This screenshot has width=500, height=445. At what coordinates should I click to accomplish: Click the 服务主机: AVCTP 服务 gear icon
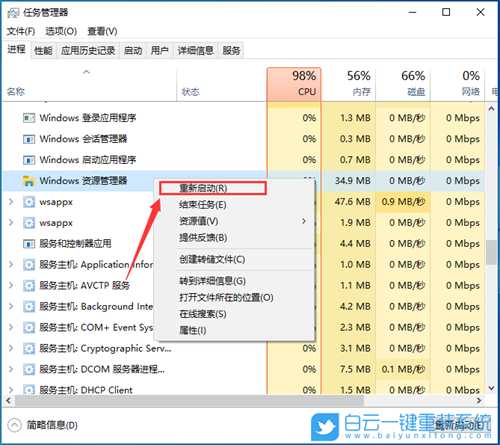pyautogui.click(x=29, y=286)
